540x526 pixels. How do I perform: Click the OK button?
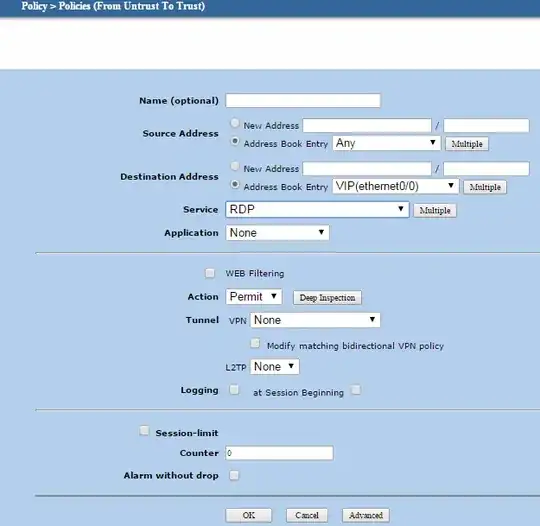click(249, 515)
